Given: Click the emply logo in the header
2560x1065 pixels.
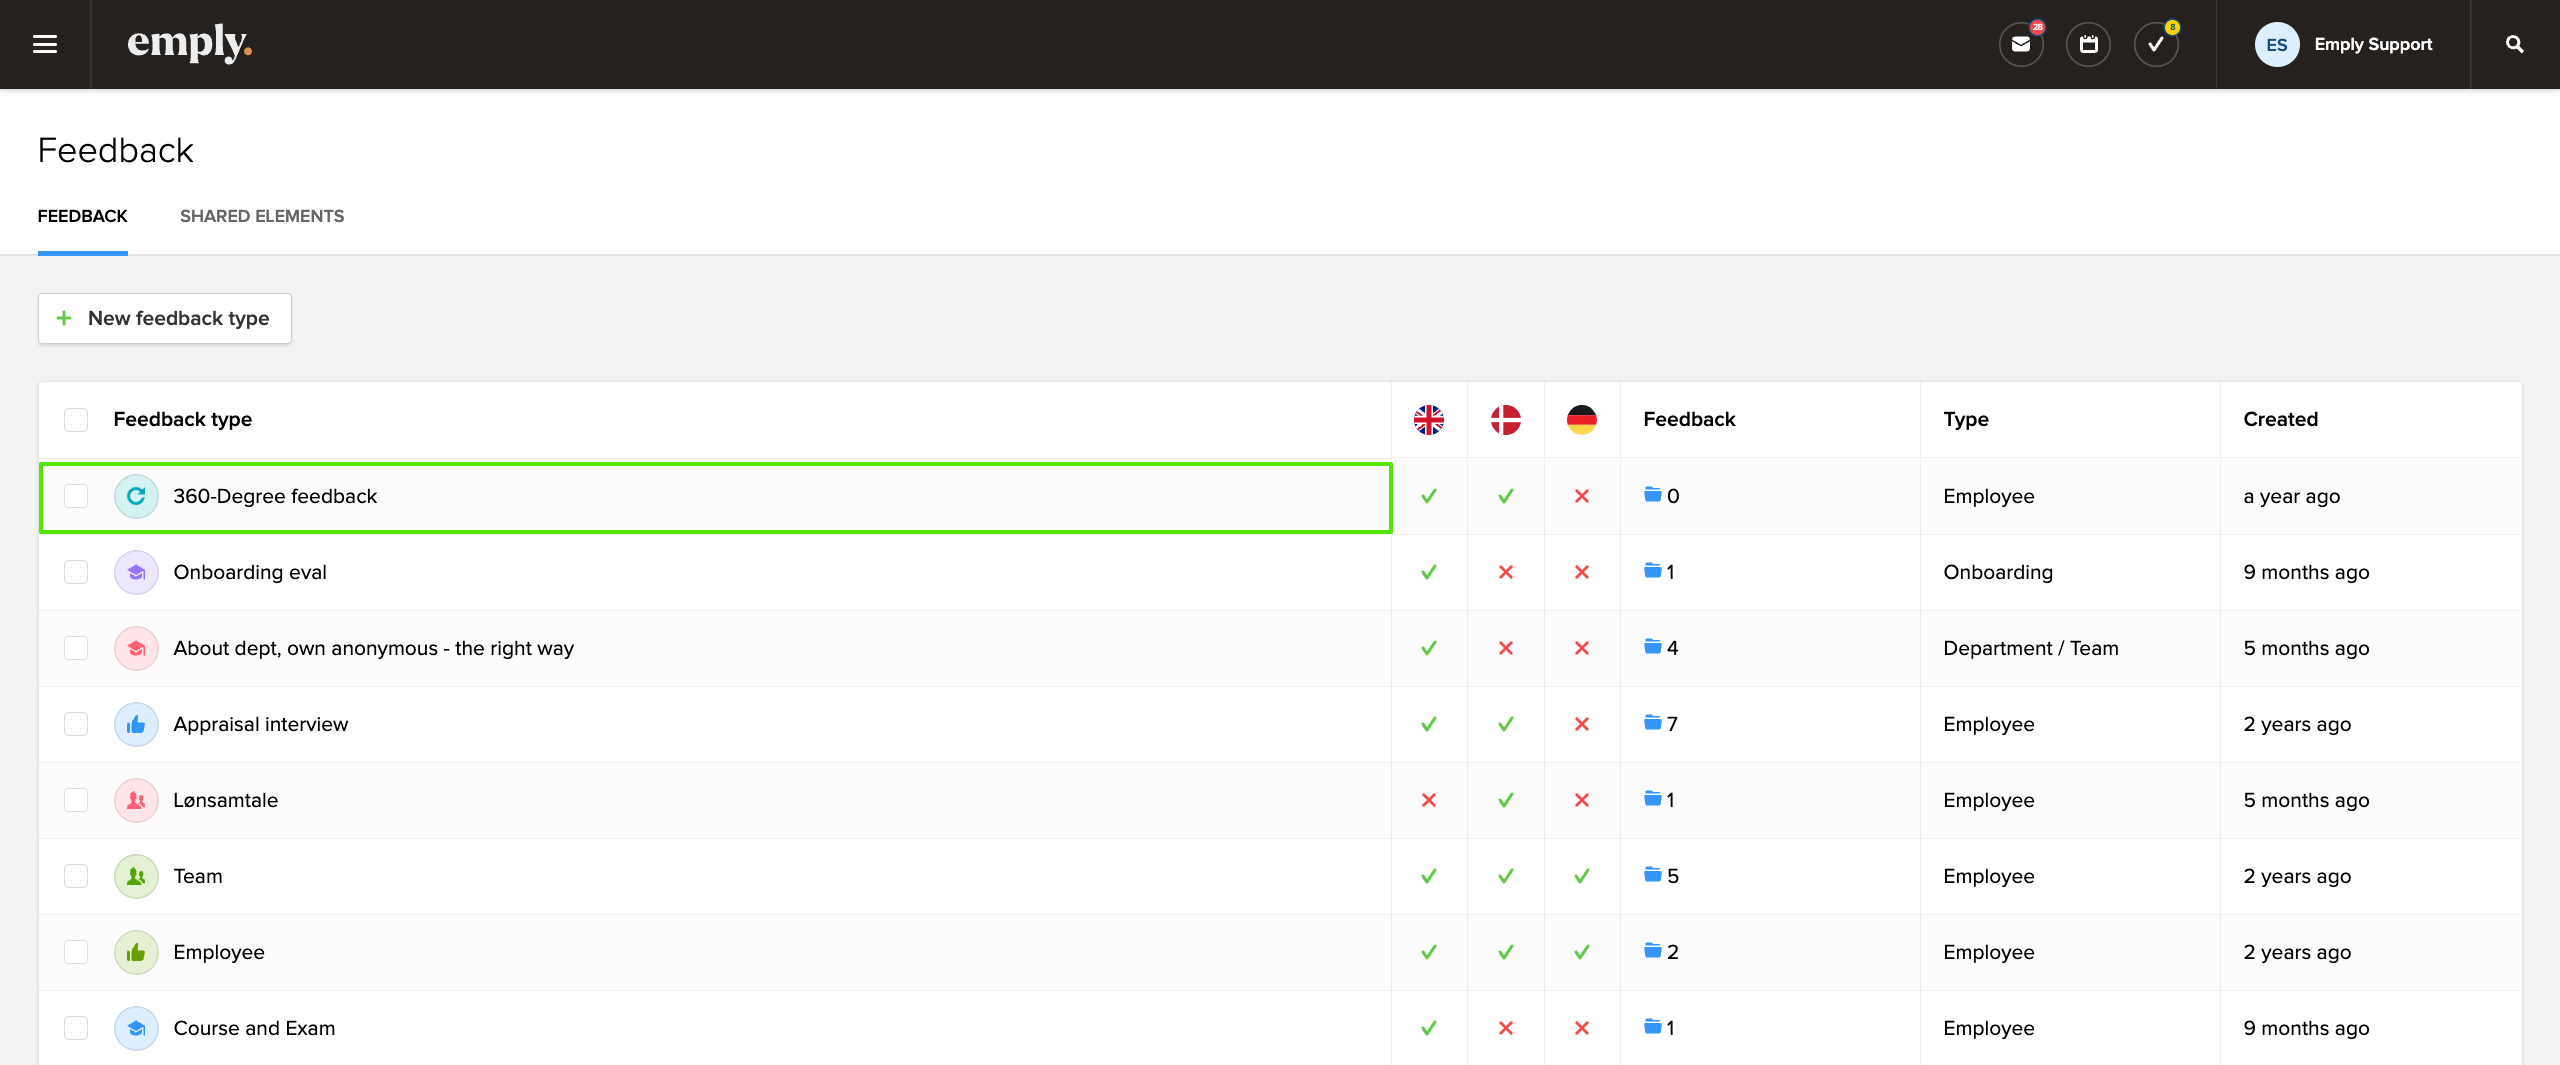Looking at the screenshot, I should tap(189, 44).
